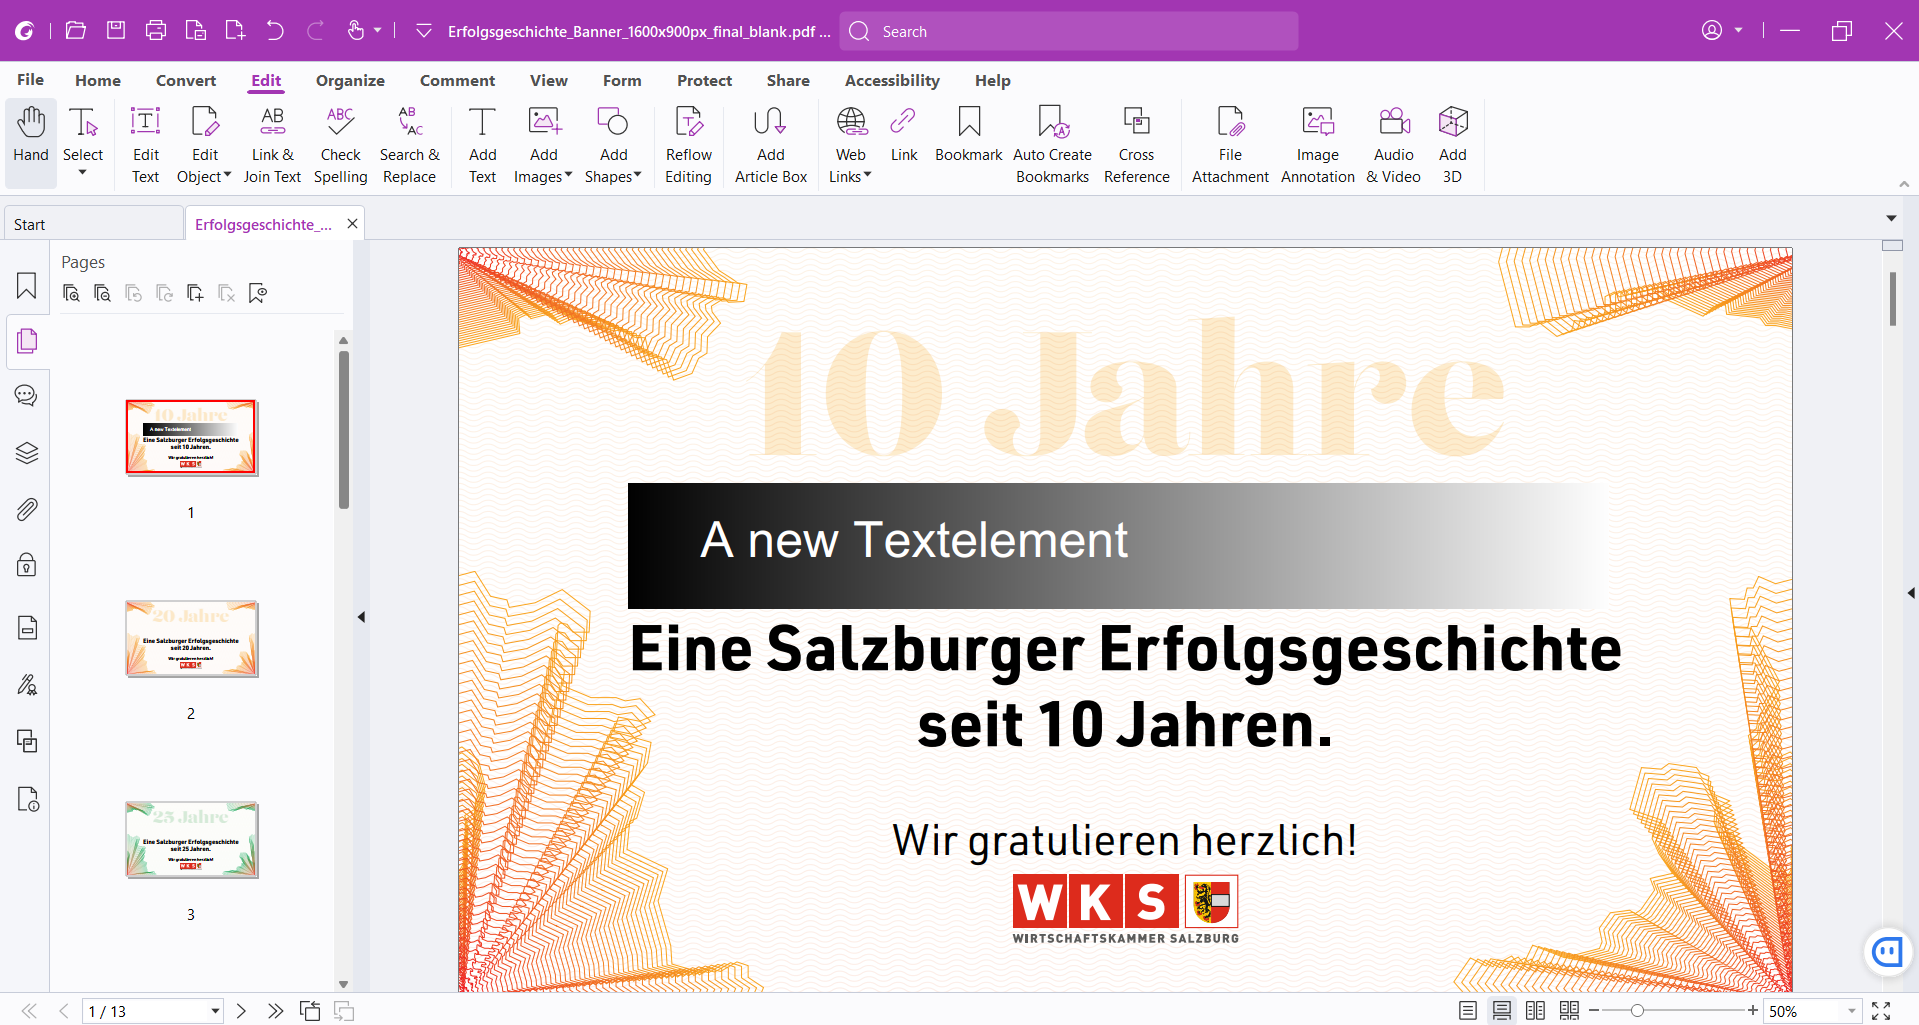This screenshot has width=1919, height=1025.
Task: Open the Protect ribbon tab
Action: [x=704, y=80]
